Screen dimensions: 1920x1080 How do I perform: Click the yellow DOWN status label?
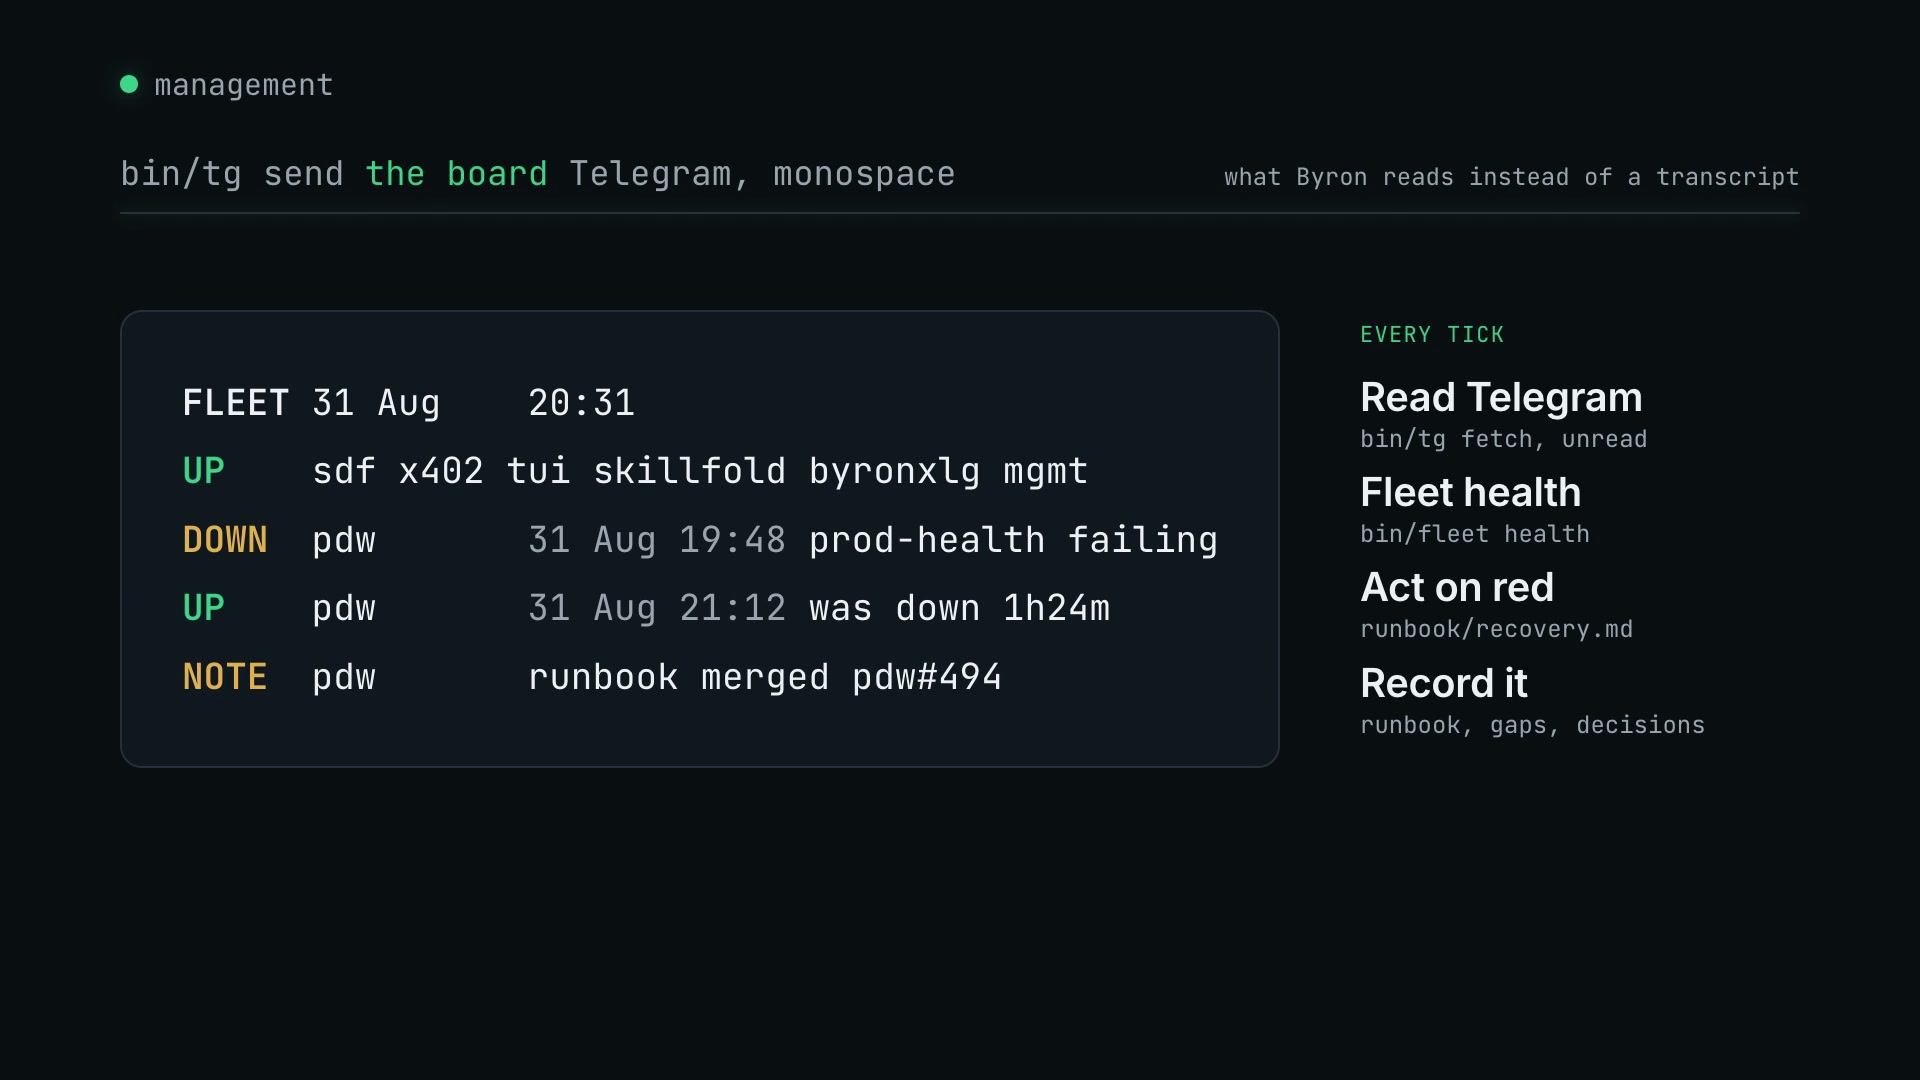225,540
